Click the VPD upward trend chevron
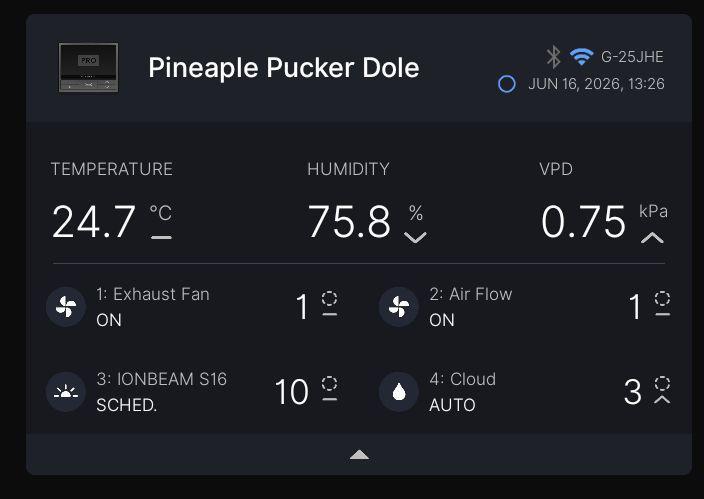The width and height of the screenshot is (704, 499). pyautogui.click(x=652, y=237)
